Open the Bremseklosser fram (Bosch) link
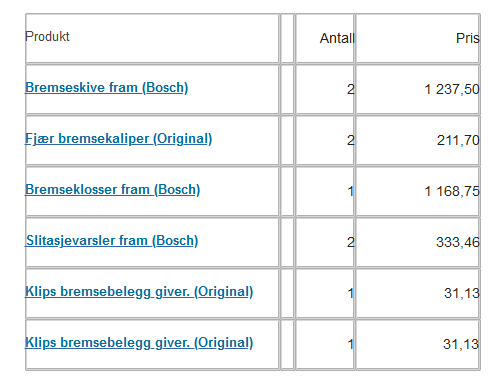The width and height of the screenshot is (488, 380). [x=113, y=190]
